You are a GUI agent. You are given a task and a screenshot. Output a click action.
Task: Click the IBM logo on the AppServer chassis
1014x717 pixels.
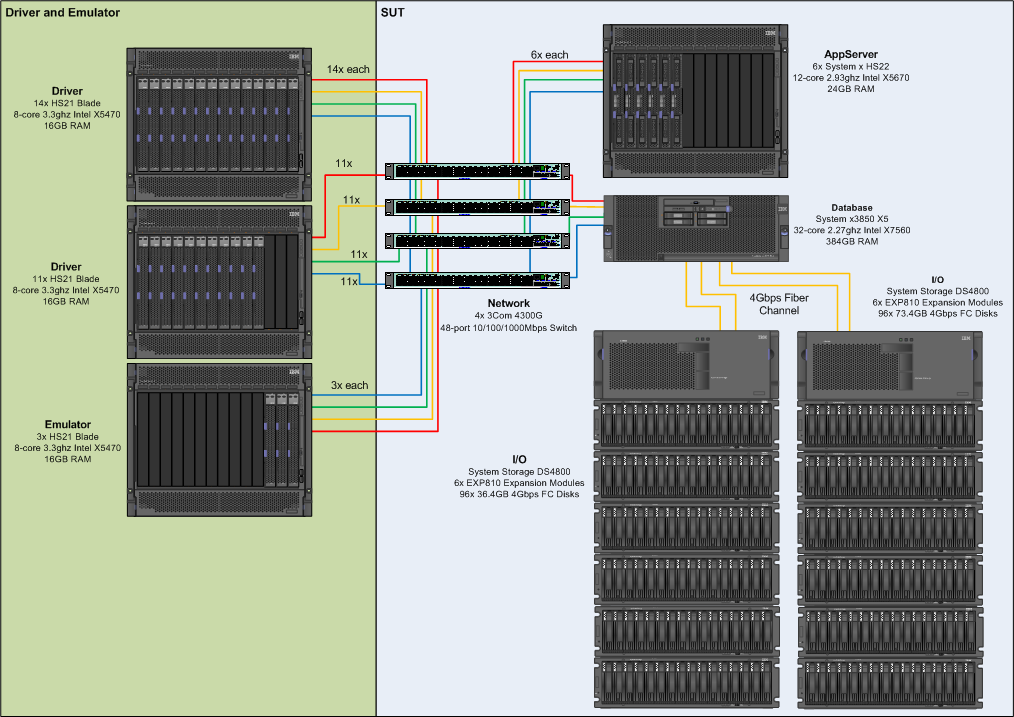770,33
